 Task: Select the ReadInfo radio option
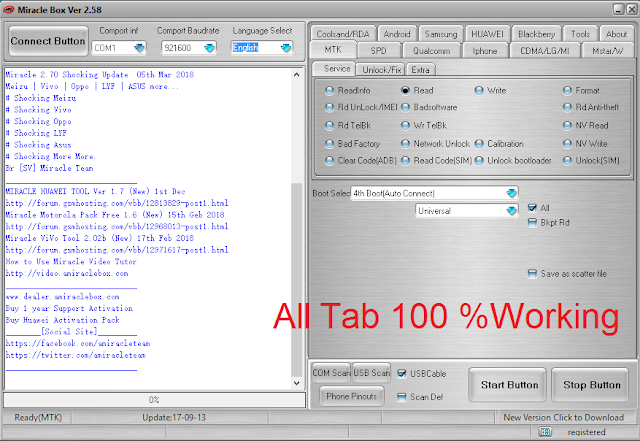click(329, 91)
